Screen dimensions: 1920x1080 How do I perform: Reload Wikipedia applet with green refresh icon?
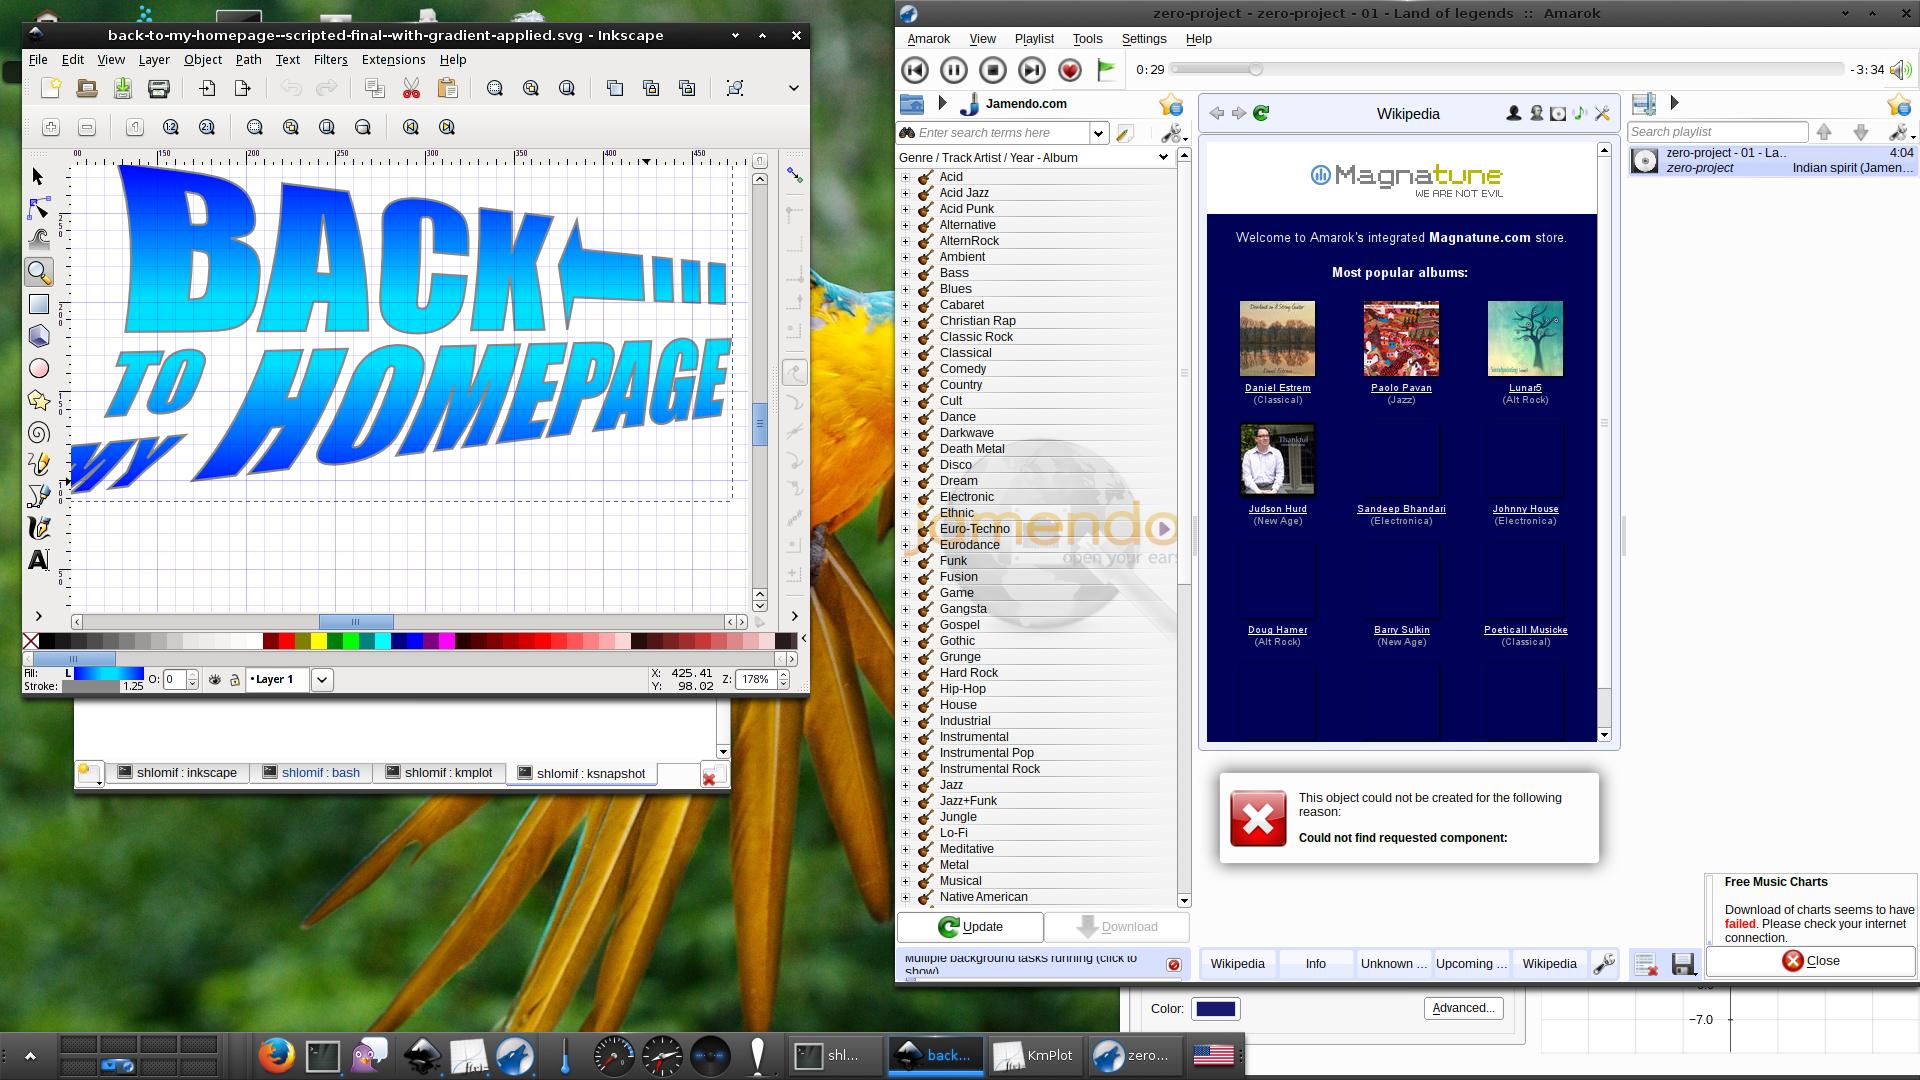click(x=1261, y=113)
